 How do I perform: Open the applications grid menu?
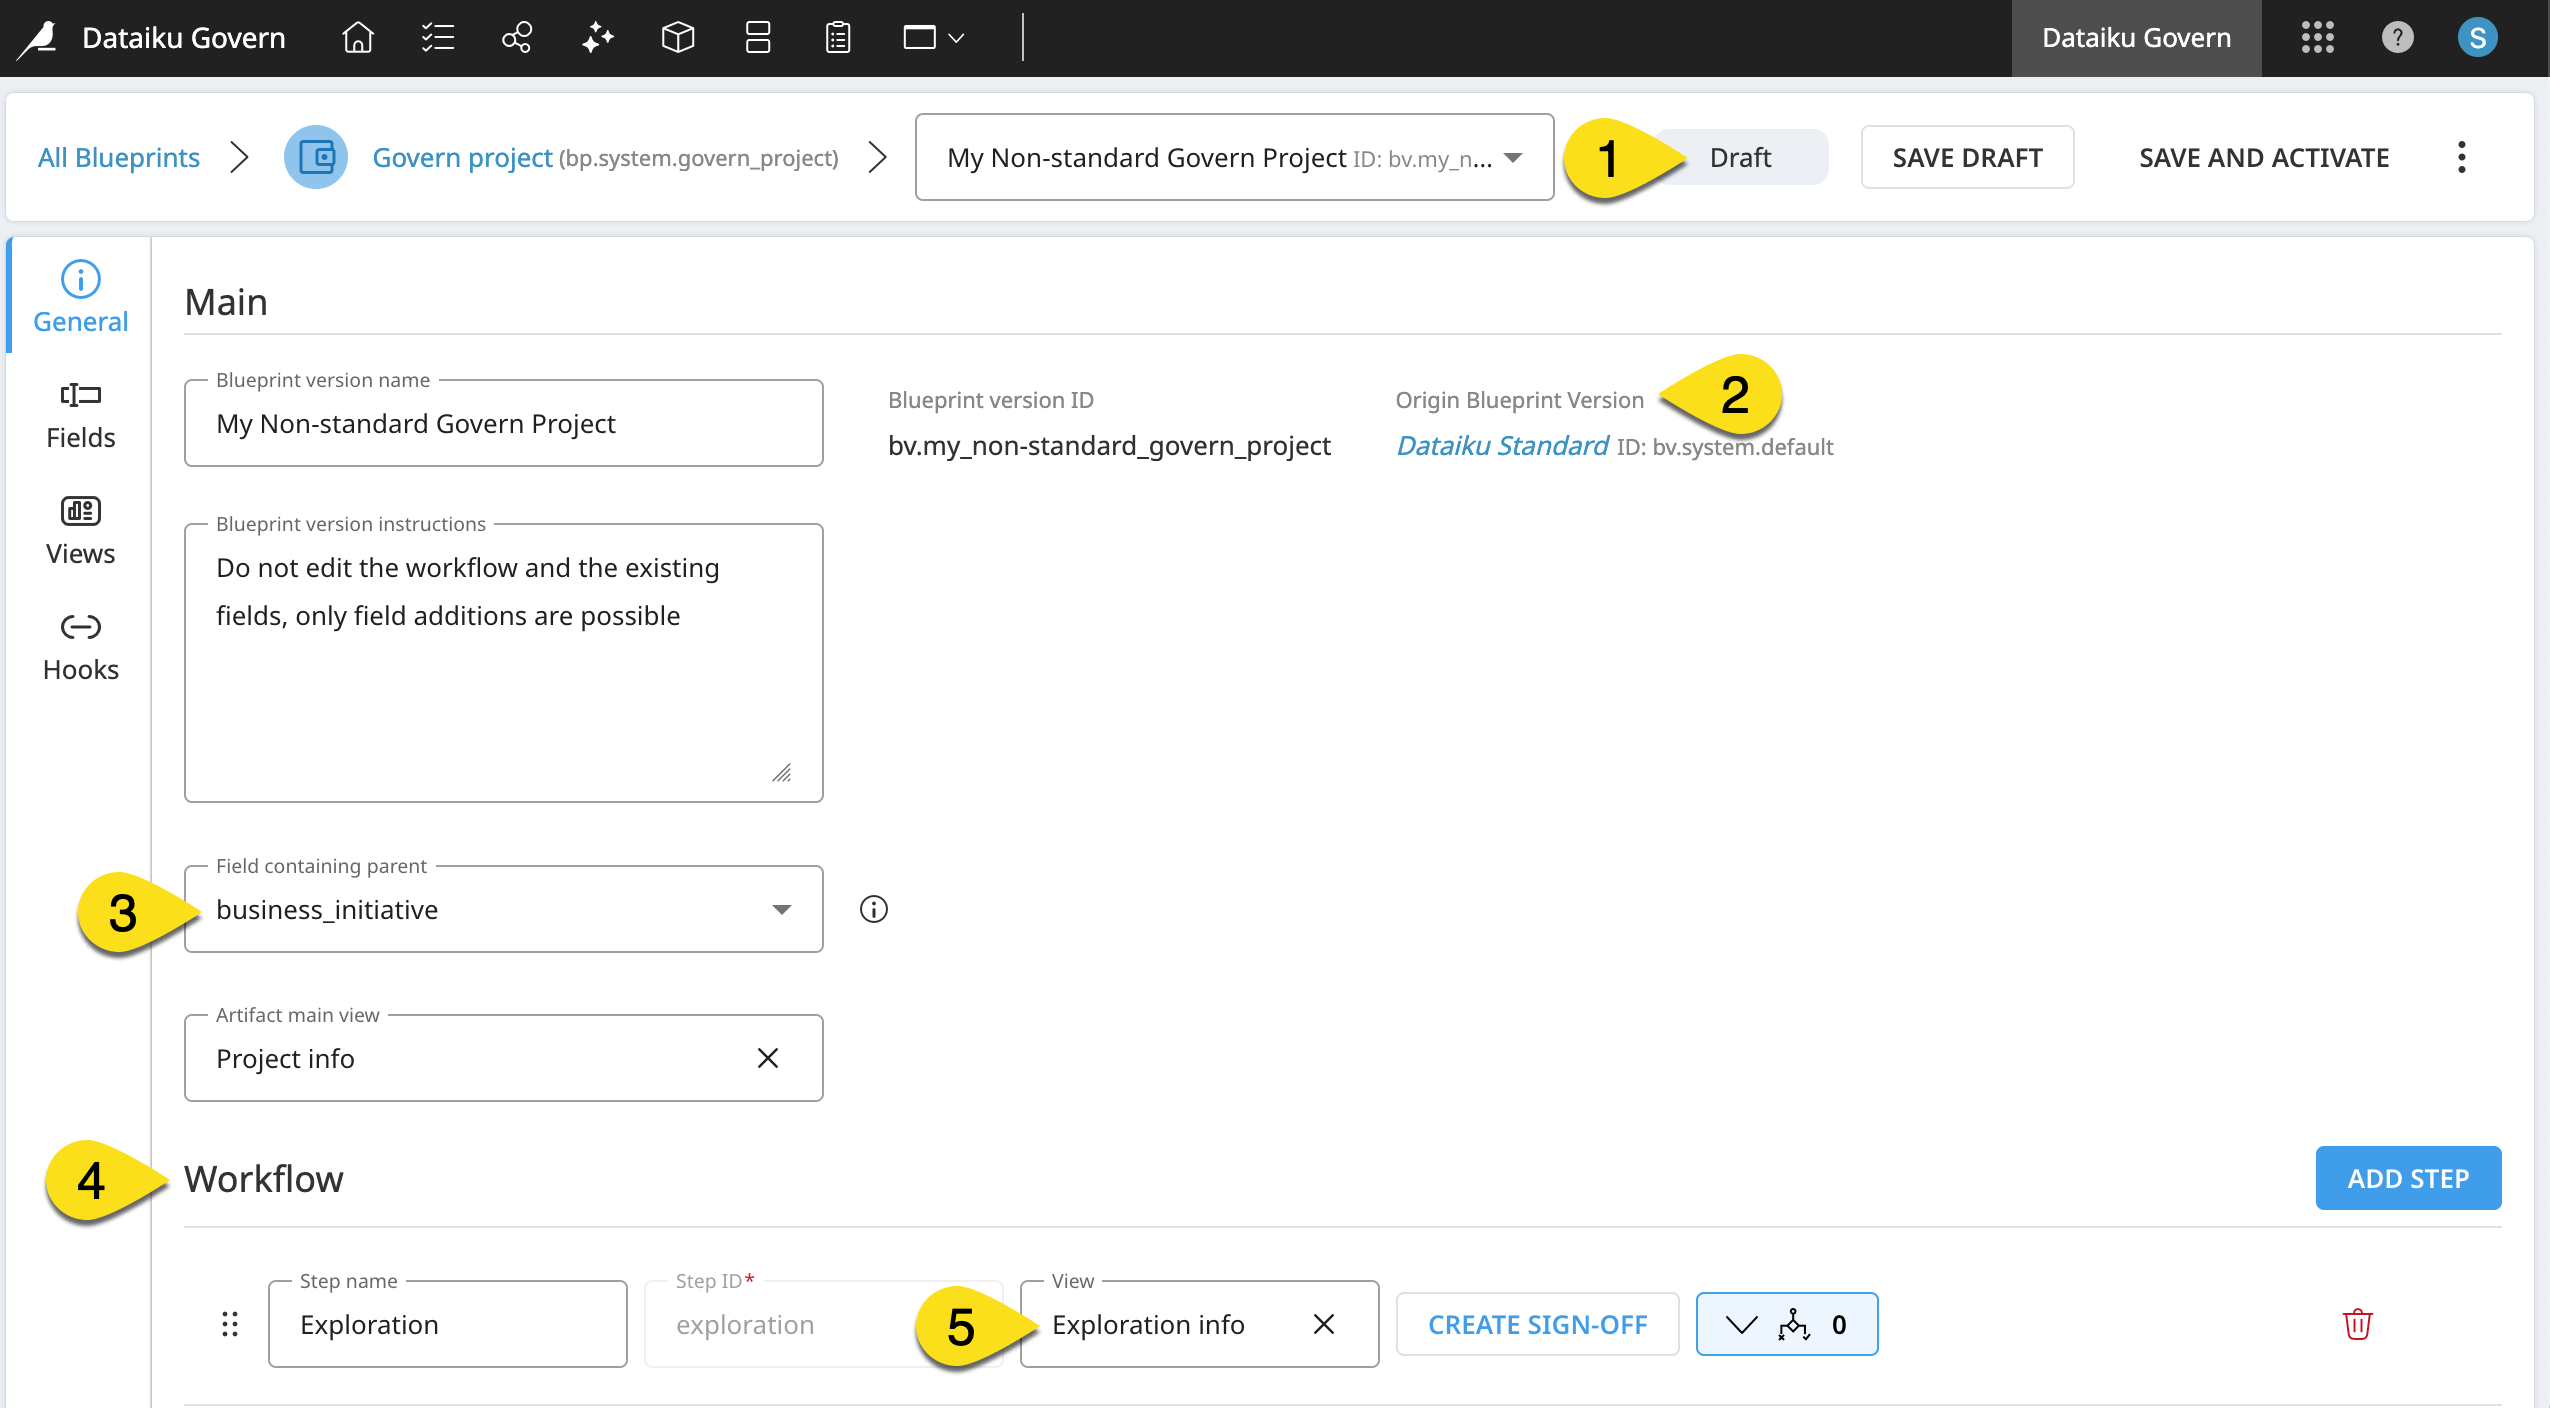tap(2317, 38)
